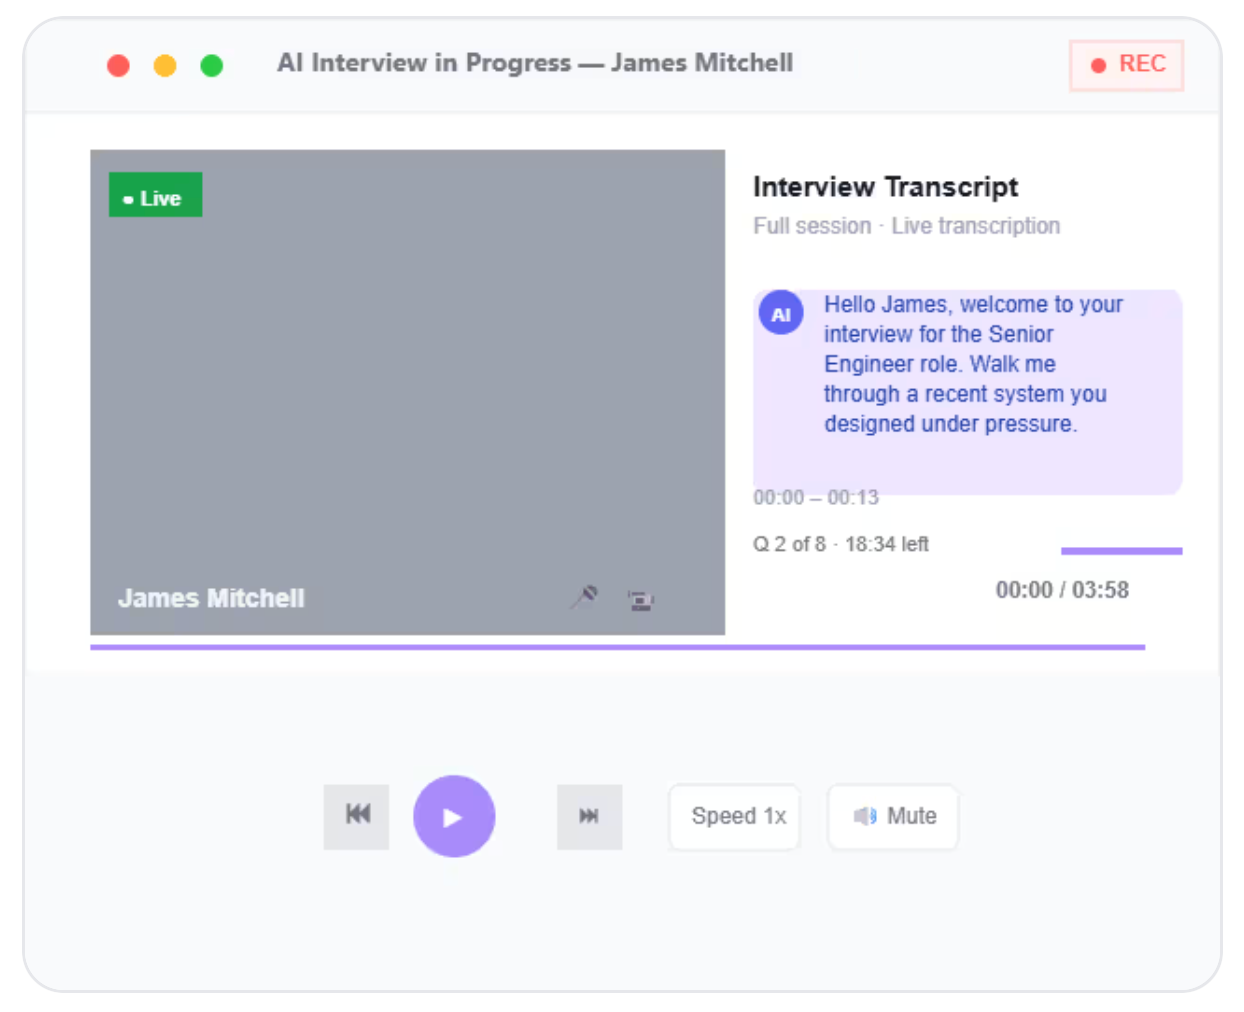The height and width of the screenshot is (1012, 1244).
Task: Click the video playback progress bar
Action: point(617,647)
